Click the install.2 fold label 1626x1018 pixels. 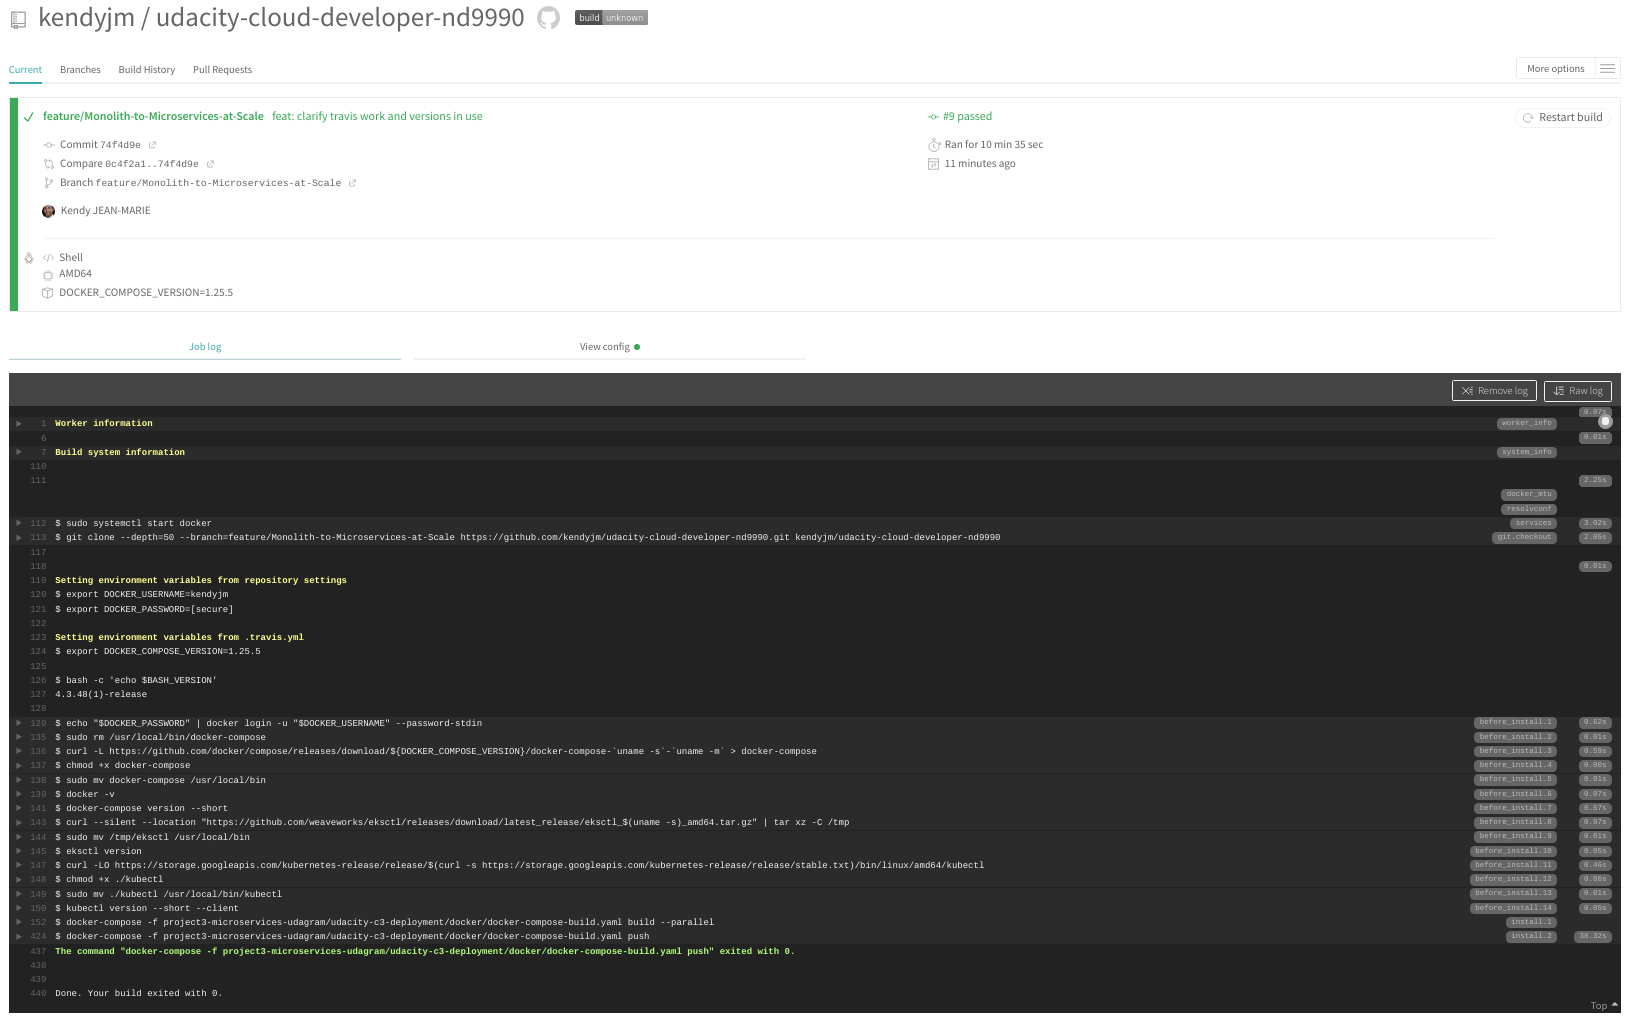click(x=1531, y=936)
